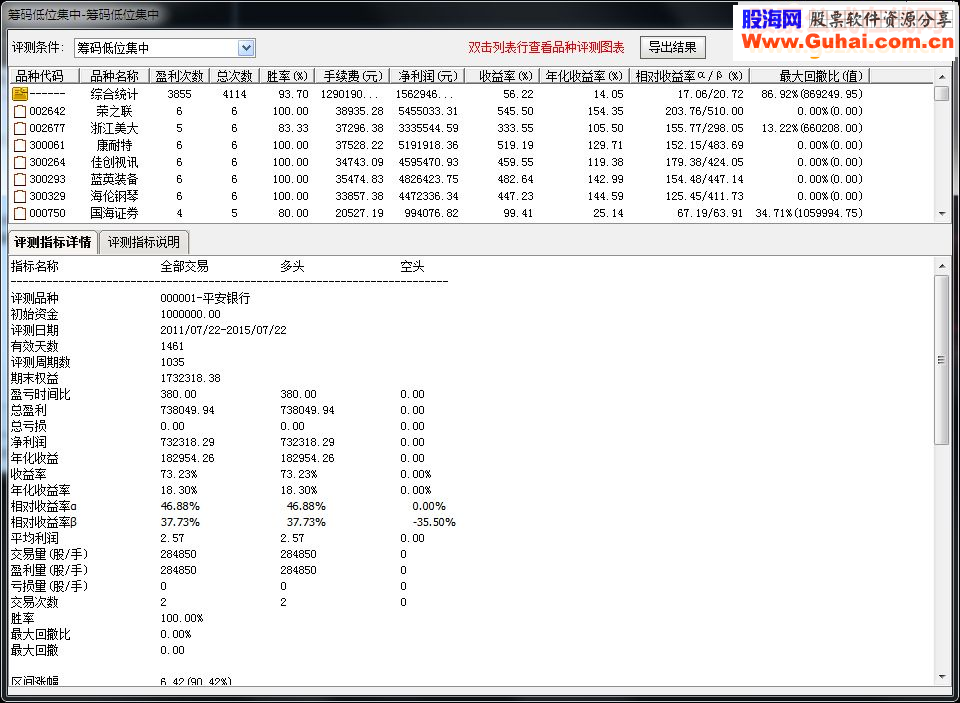The width and height of the screenshot is (960, 703).
Task: Click detail panel scrollbar down arrow
Action: pyautogui.click(x=942, y=677)
